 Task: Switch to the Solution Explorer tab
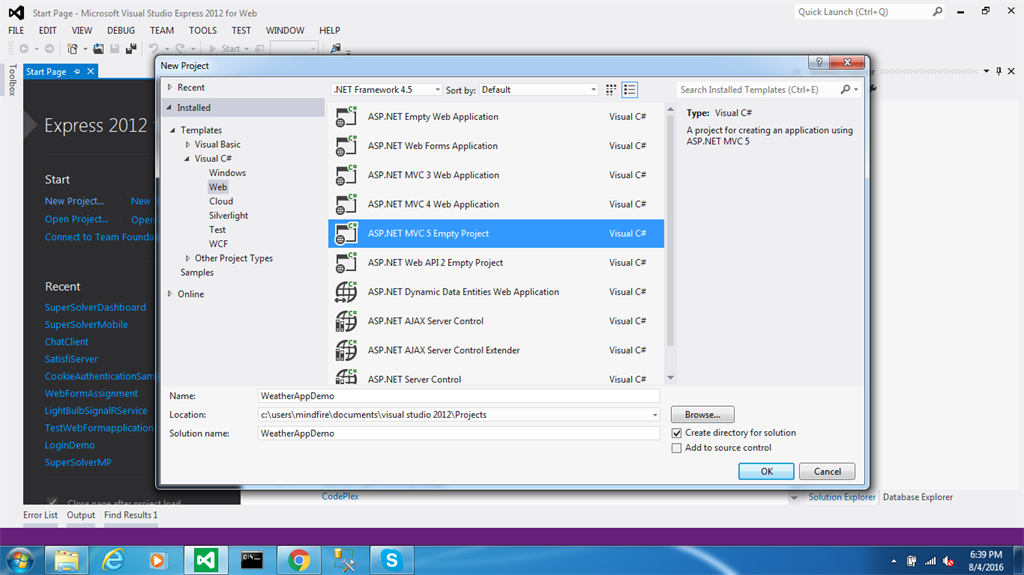pyautogui.click(x=842, y=497)
